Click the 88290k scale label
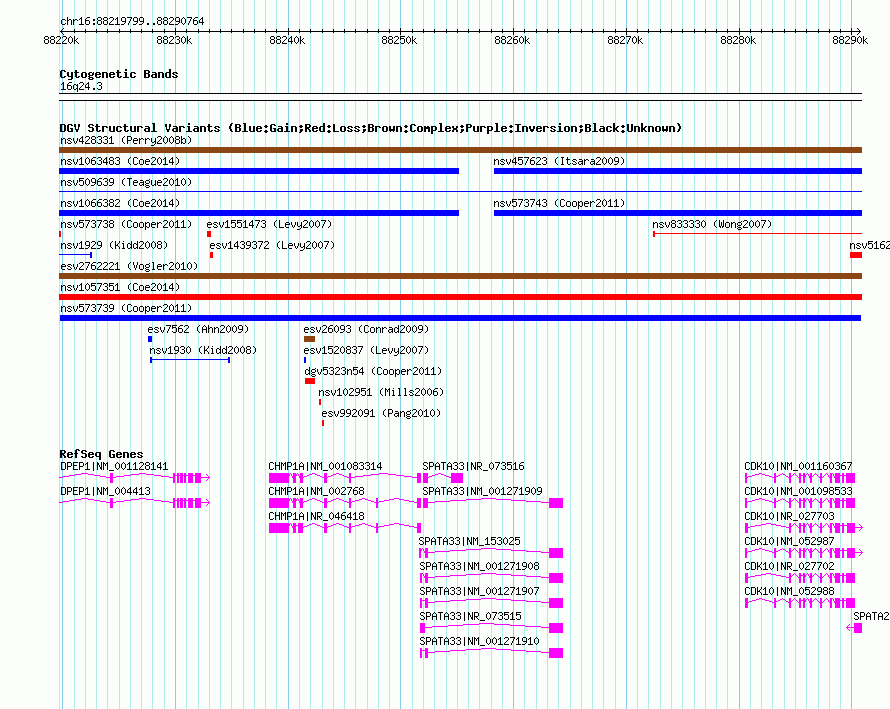Screen dimensions: 890x709 click(850, 40)
